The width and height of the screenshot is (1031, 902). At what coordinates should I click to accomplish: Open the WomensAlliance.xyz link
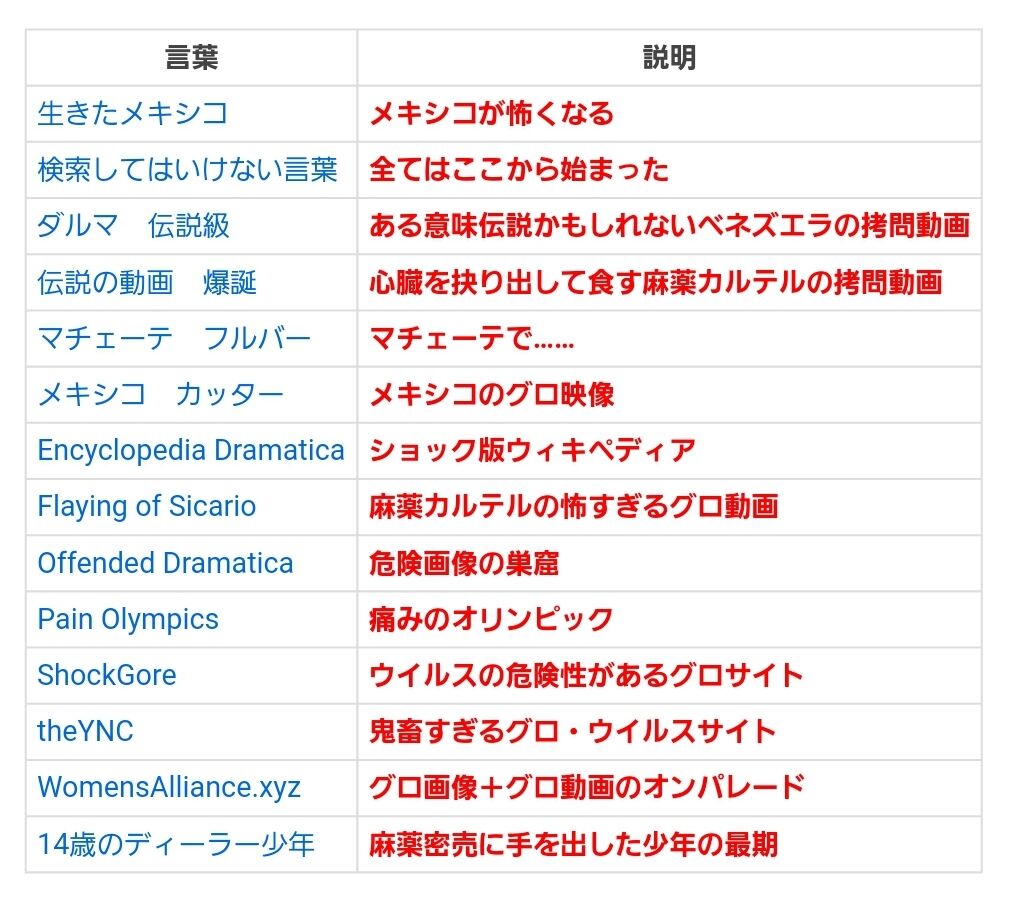[x=169, y=788]
